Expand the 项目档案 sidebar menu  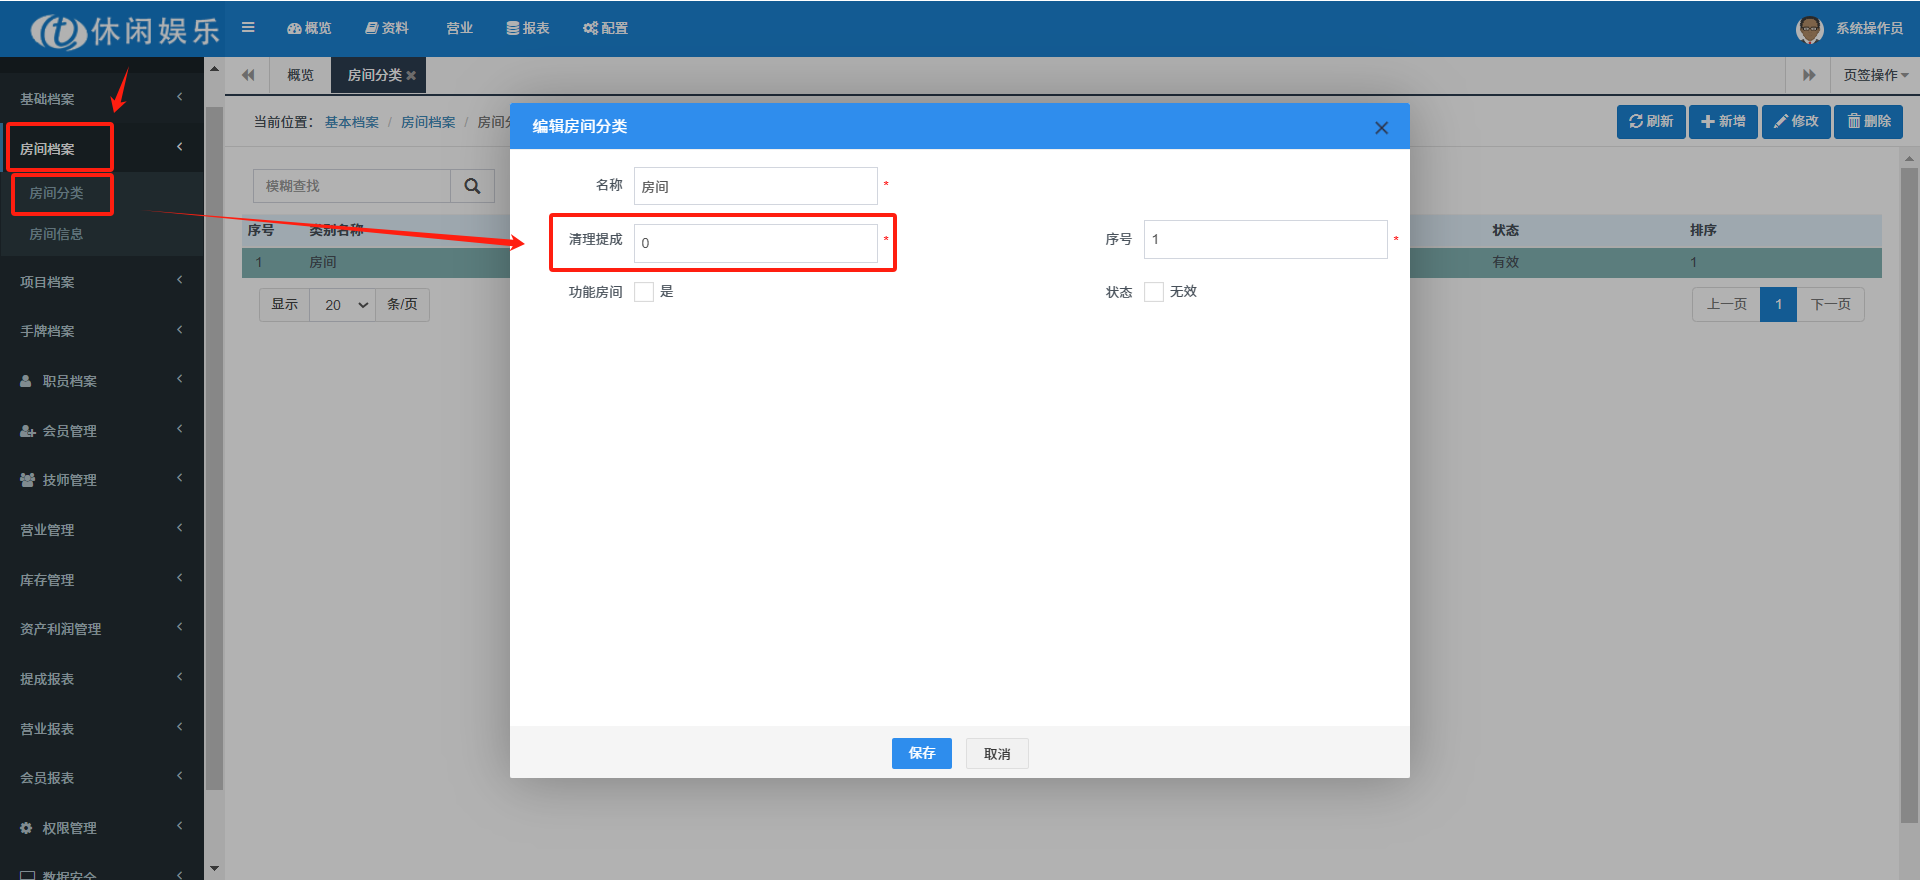100,282
